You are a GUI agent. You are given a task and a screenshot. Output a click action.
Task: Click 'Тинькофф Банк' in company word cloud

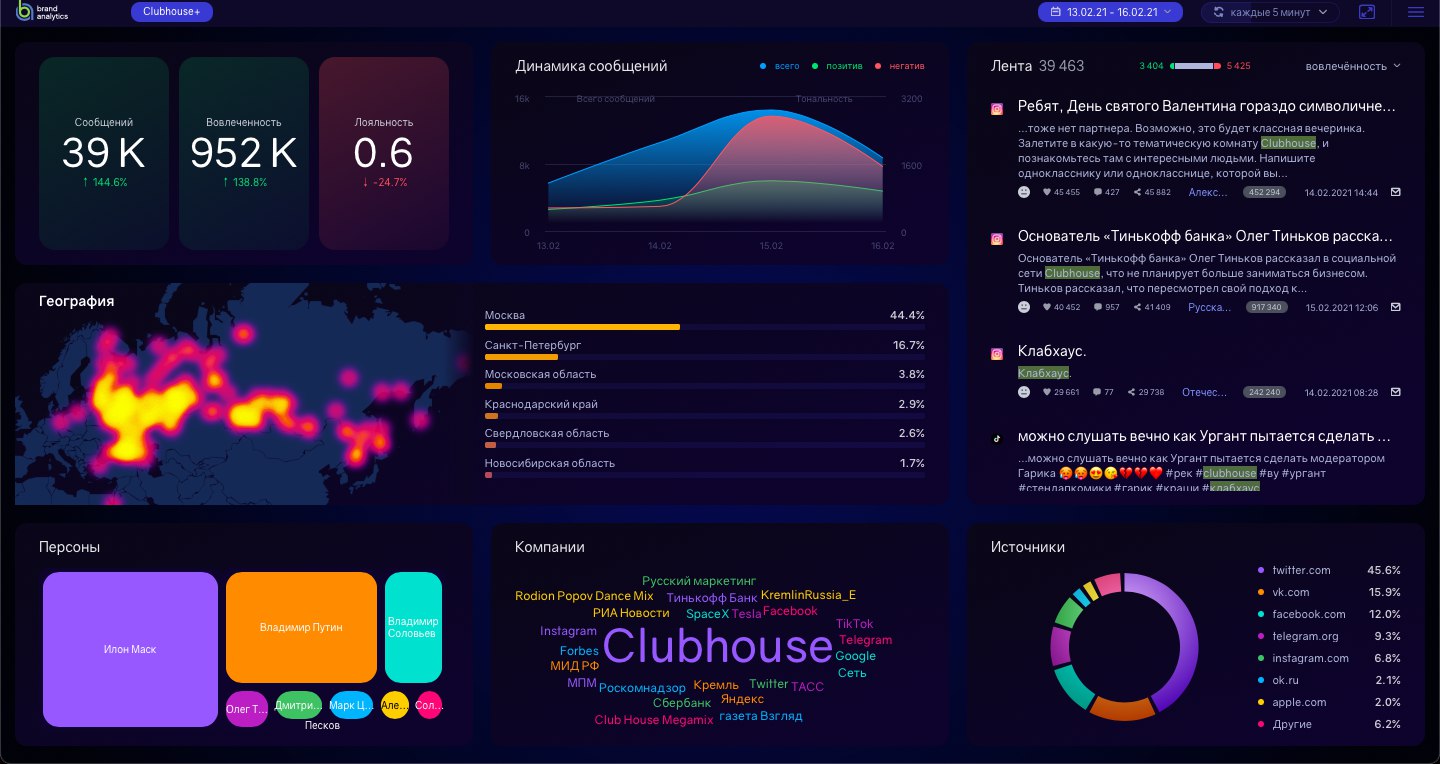(x=712, y=598)
